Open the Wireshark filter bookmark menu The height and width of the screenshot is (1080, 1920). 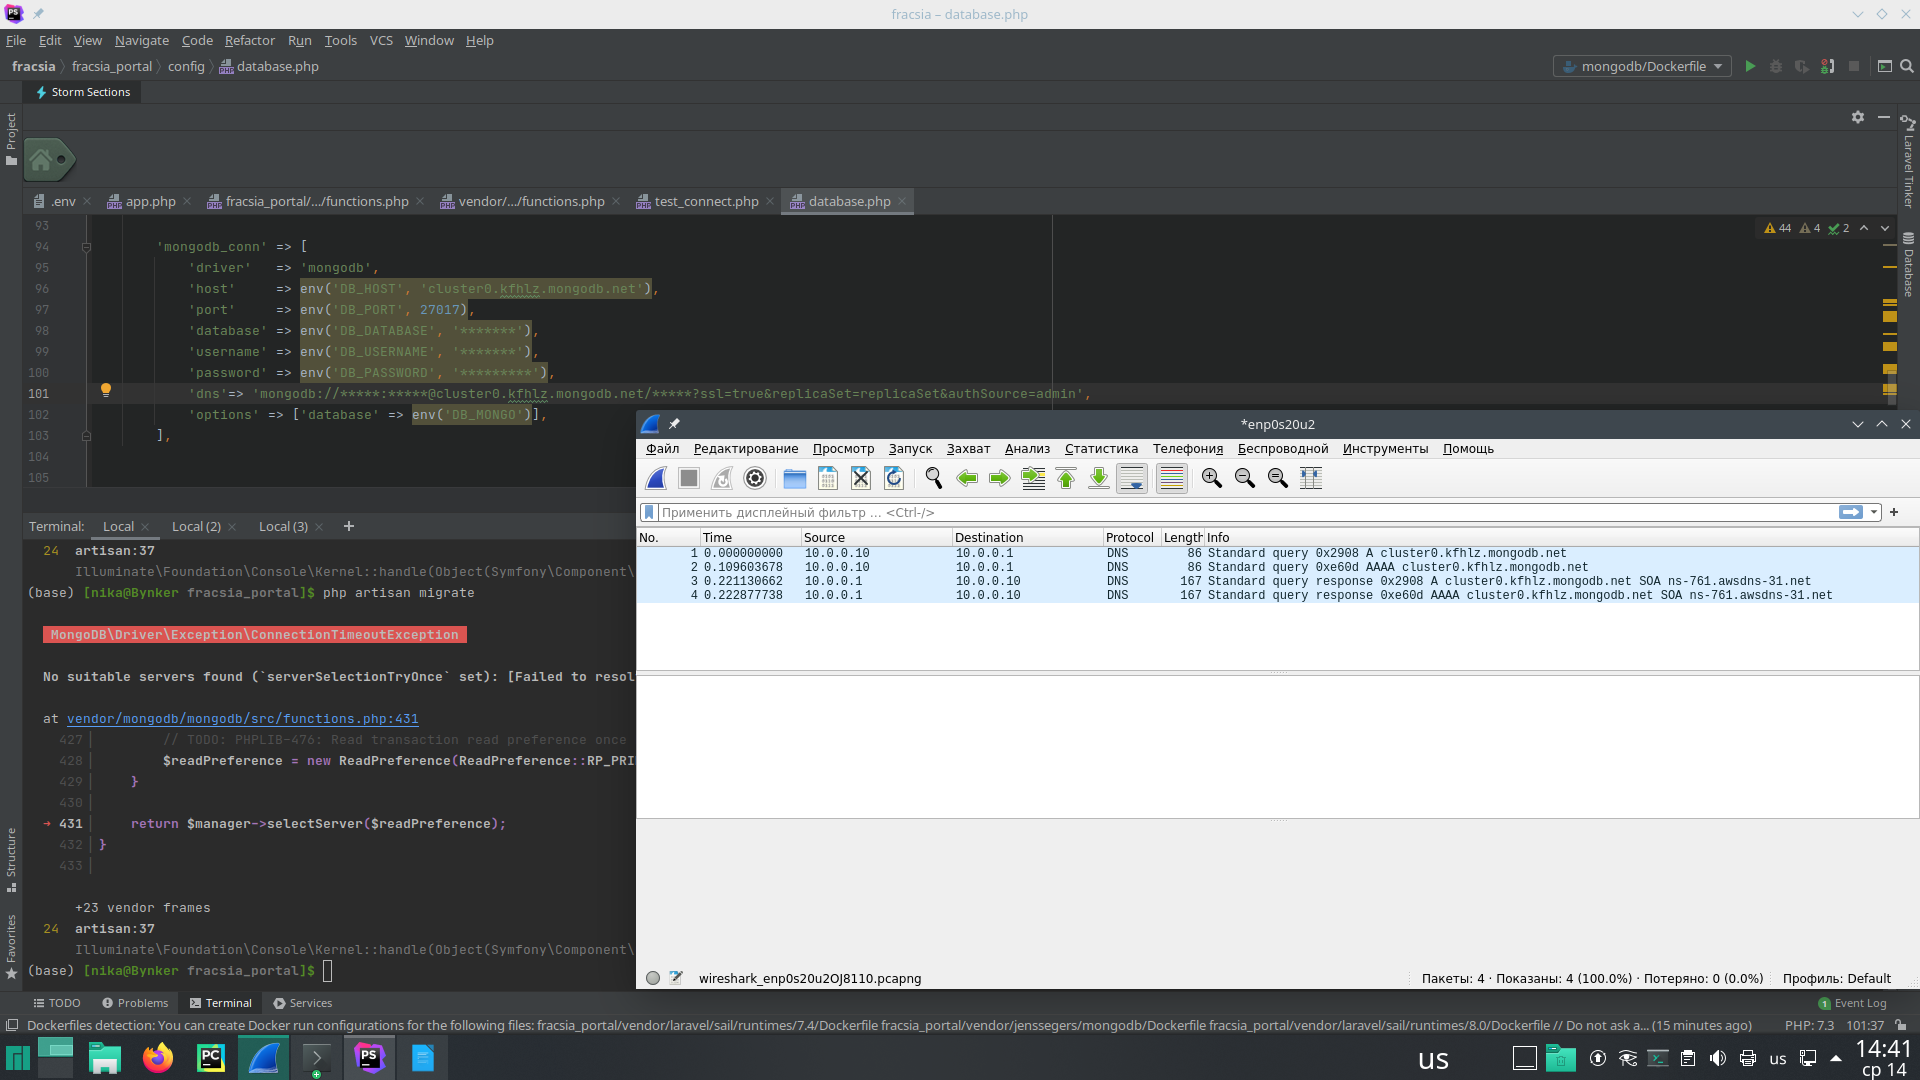coord(649,513)
